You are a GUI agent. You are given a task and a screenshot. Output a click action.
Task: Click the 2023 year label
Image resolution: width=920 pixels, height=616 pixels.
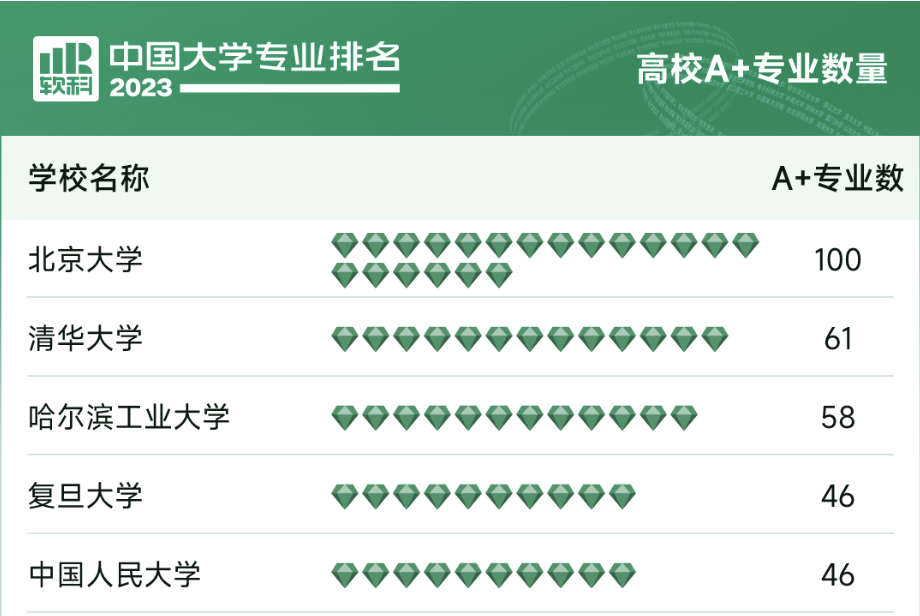pyautogui.click(x=141, y=88)
